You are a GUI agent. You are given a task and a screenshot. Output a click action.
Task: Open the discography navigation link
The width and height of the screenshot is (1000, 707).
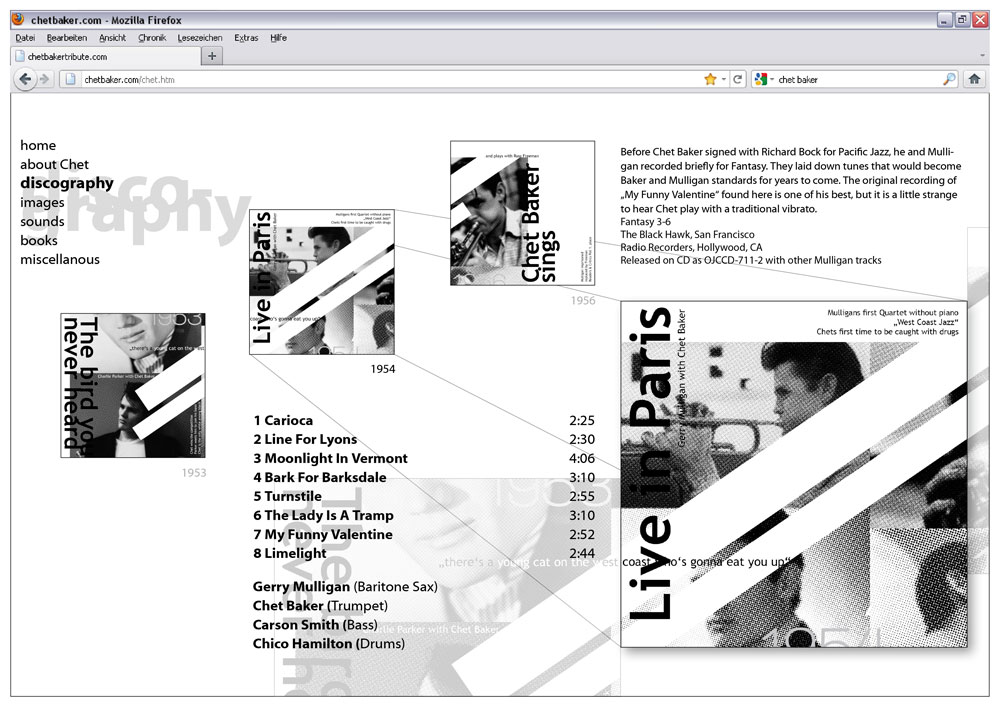click(x=67, y=183)
